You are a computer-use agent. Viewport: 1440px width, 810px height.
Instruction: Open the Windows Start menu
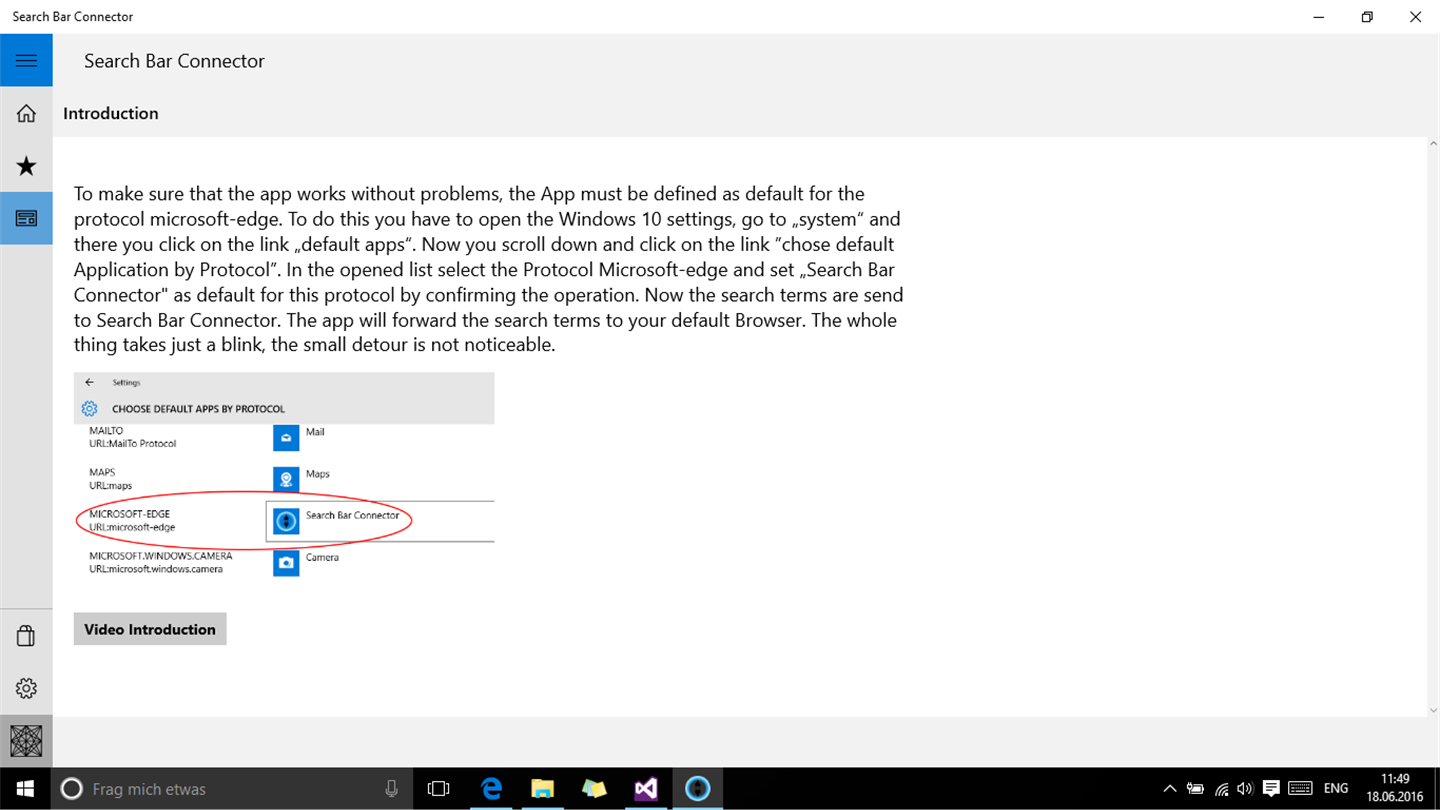pyautogui.click(x=25, y=789)
